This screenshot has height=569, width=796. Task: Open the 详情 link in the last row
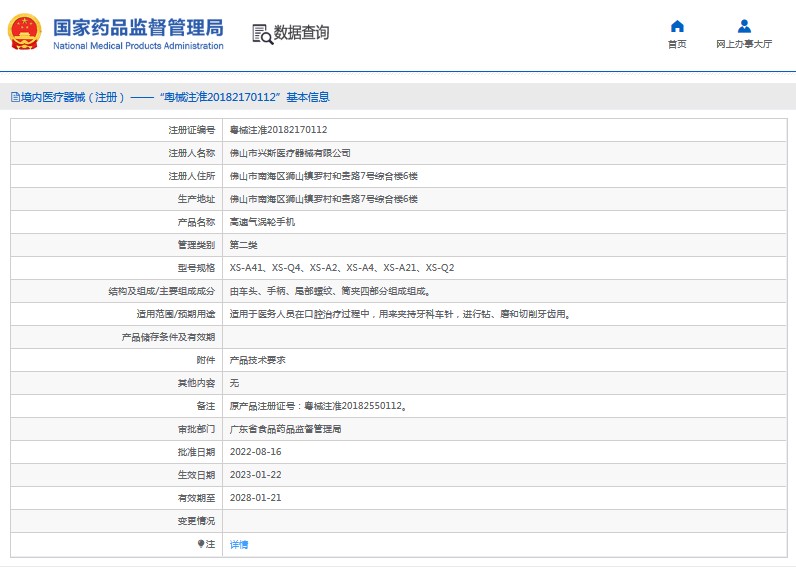(x=239, y=544)
